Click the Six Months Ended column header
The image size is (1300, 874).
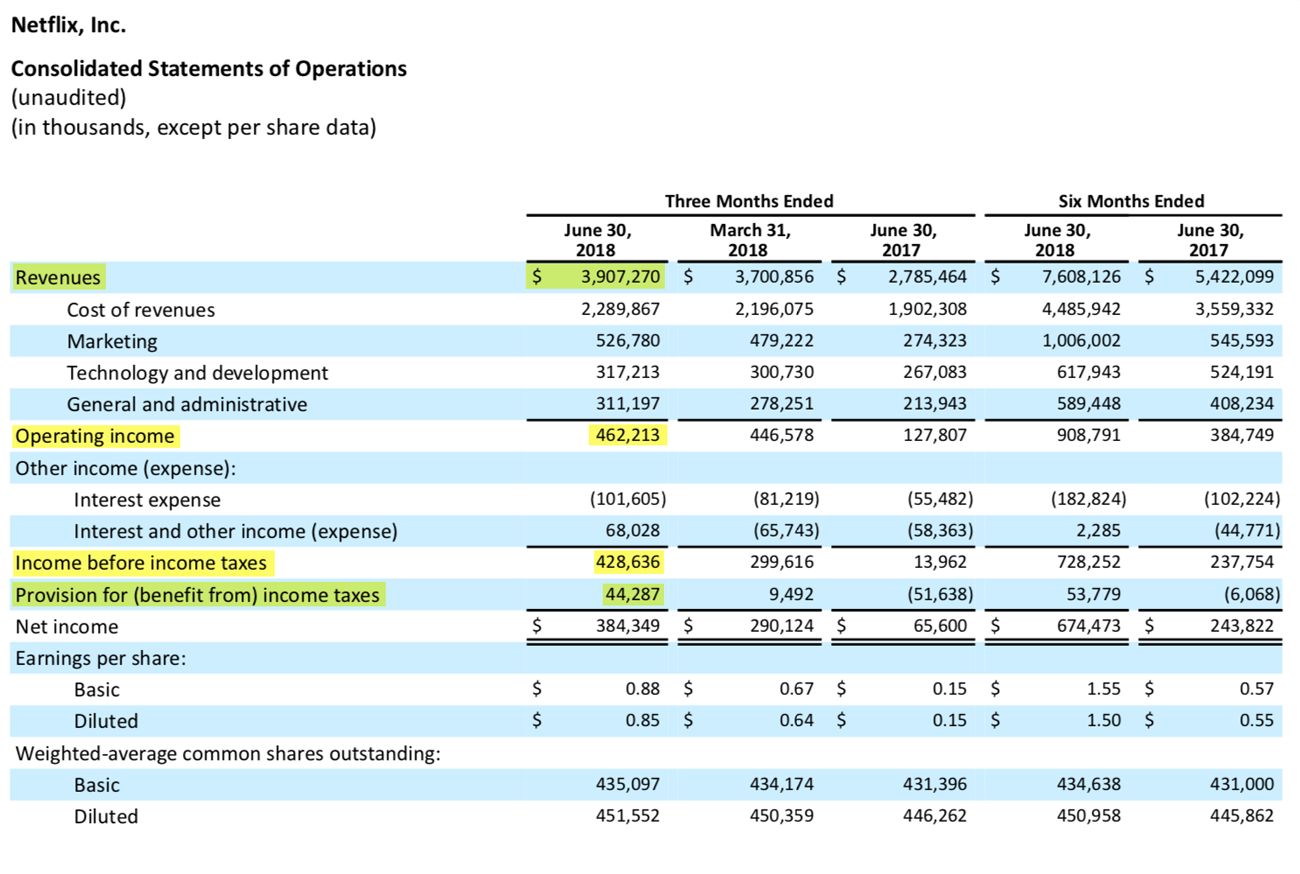(x=1132, y=201)
